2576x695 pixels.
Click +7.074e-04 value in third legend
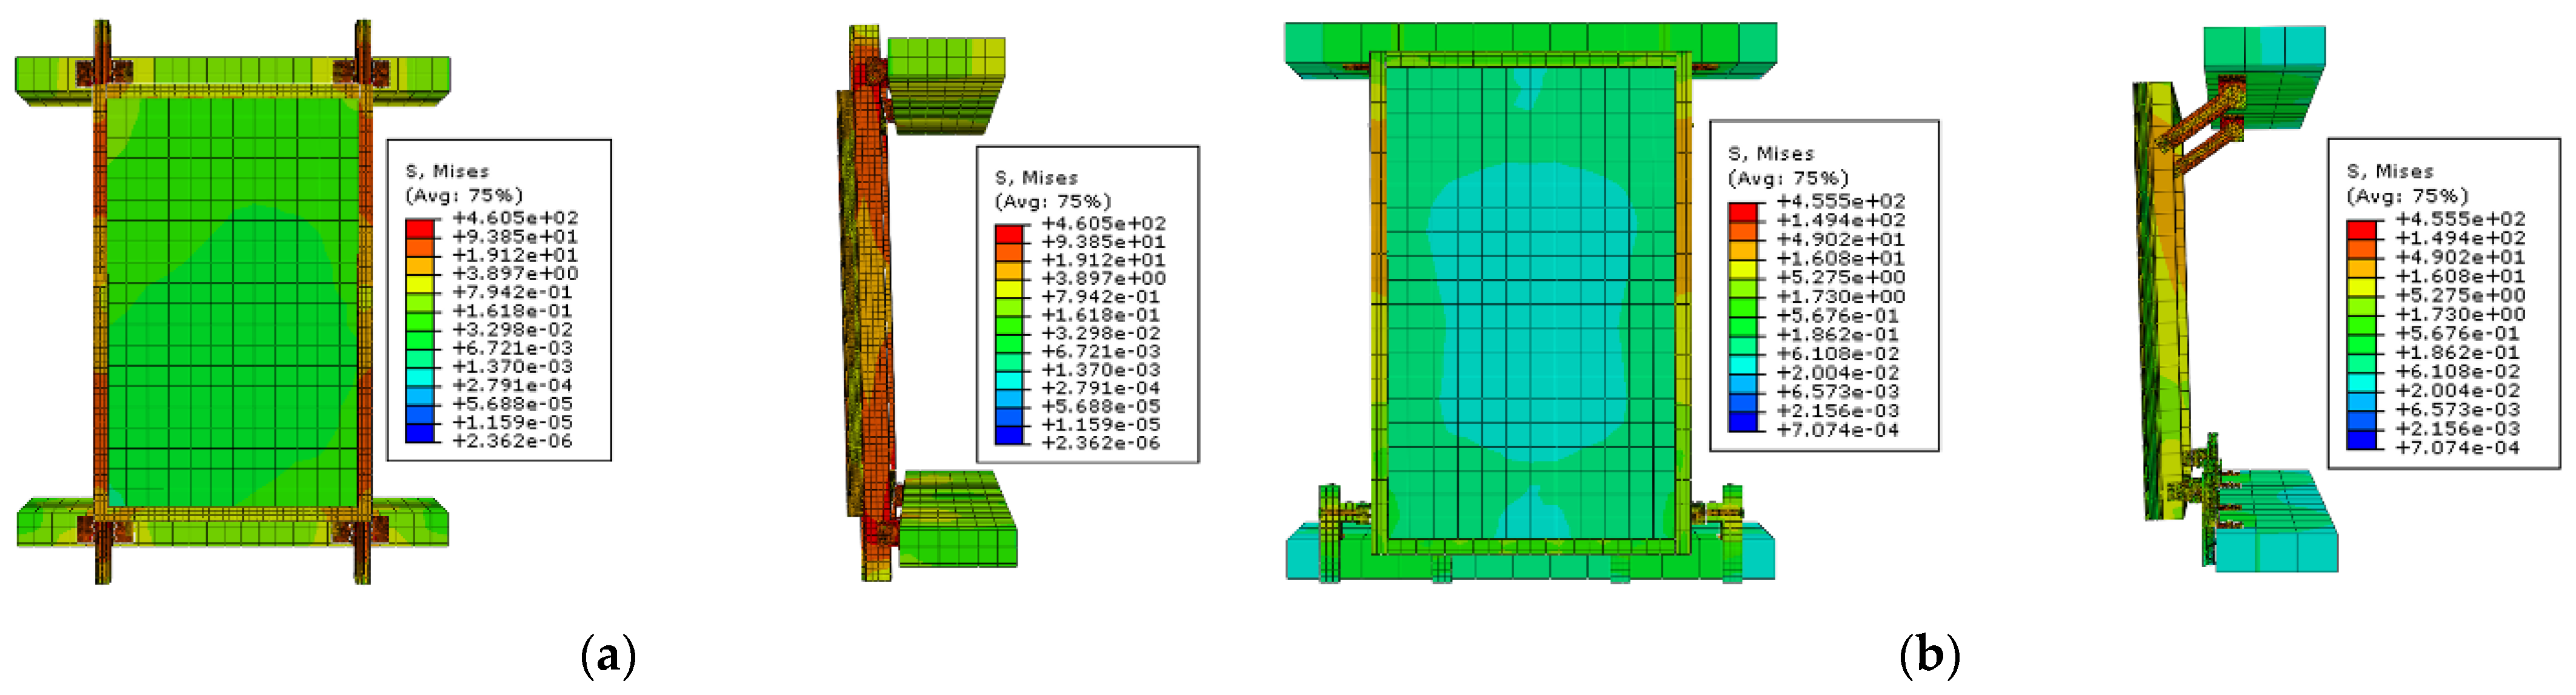(1837, 430)
